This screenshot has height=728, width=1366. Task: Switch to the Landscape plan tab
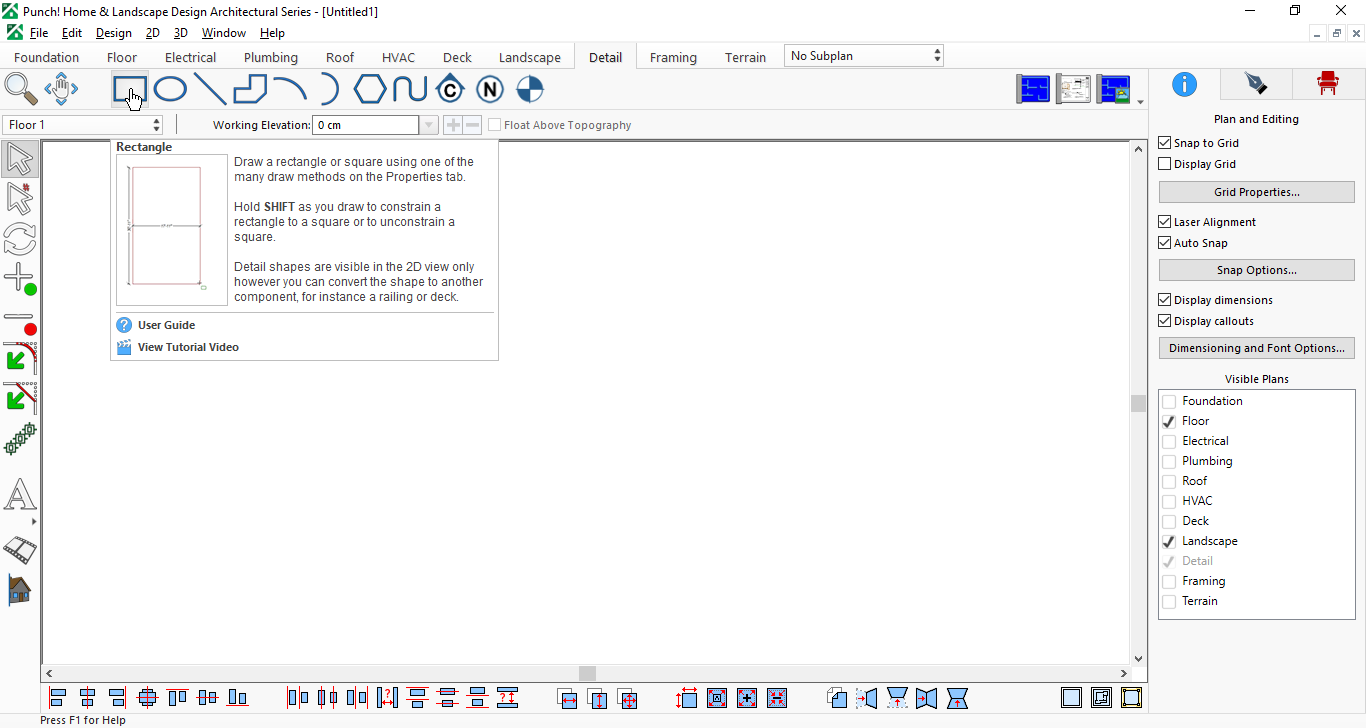(530, 57)
